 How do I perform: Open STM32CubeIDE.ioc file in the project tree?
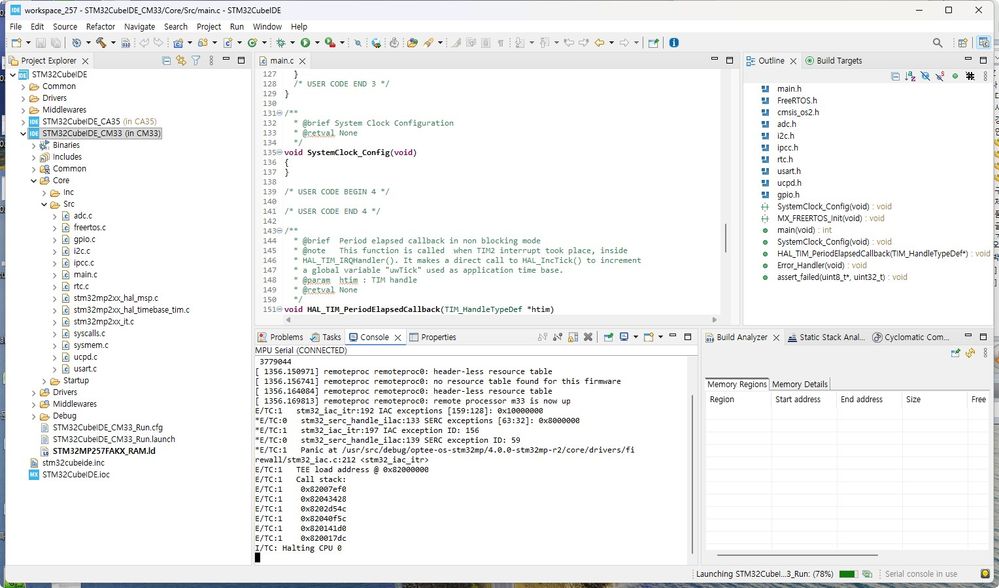point(75,474)
